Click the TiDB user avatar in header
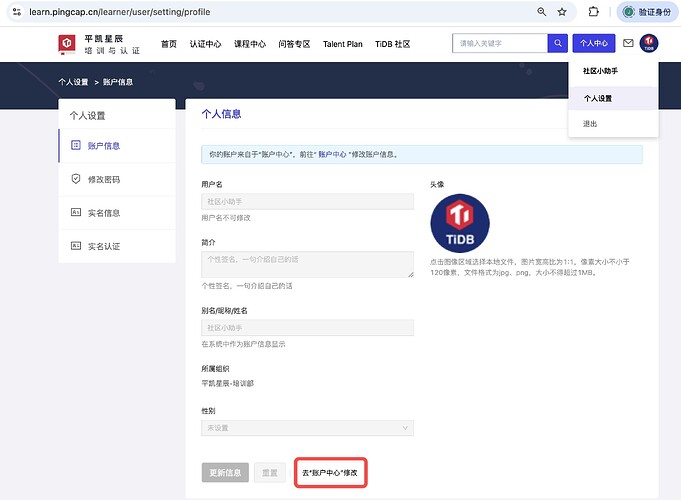Screen dimensions: 681x500 coord(649,43)
